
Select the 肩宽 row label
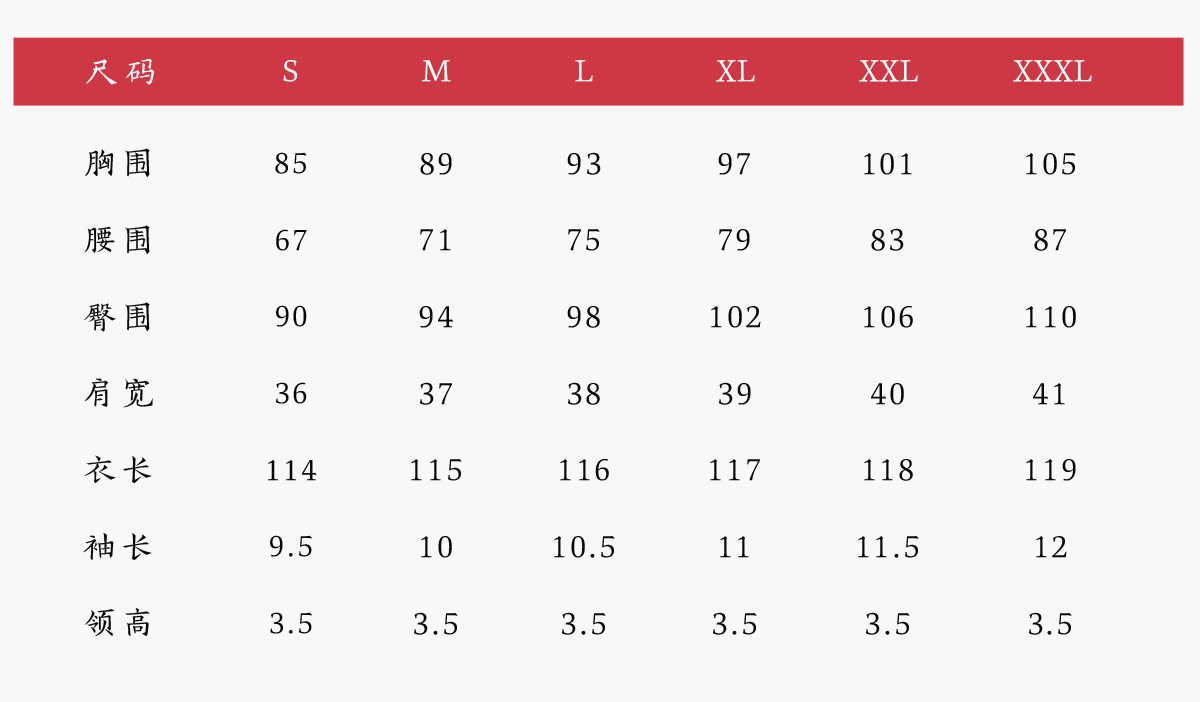[118, 394]
